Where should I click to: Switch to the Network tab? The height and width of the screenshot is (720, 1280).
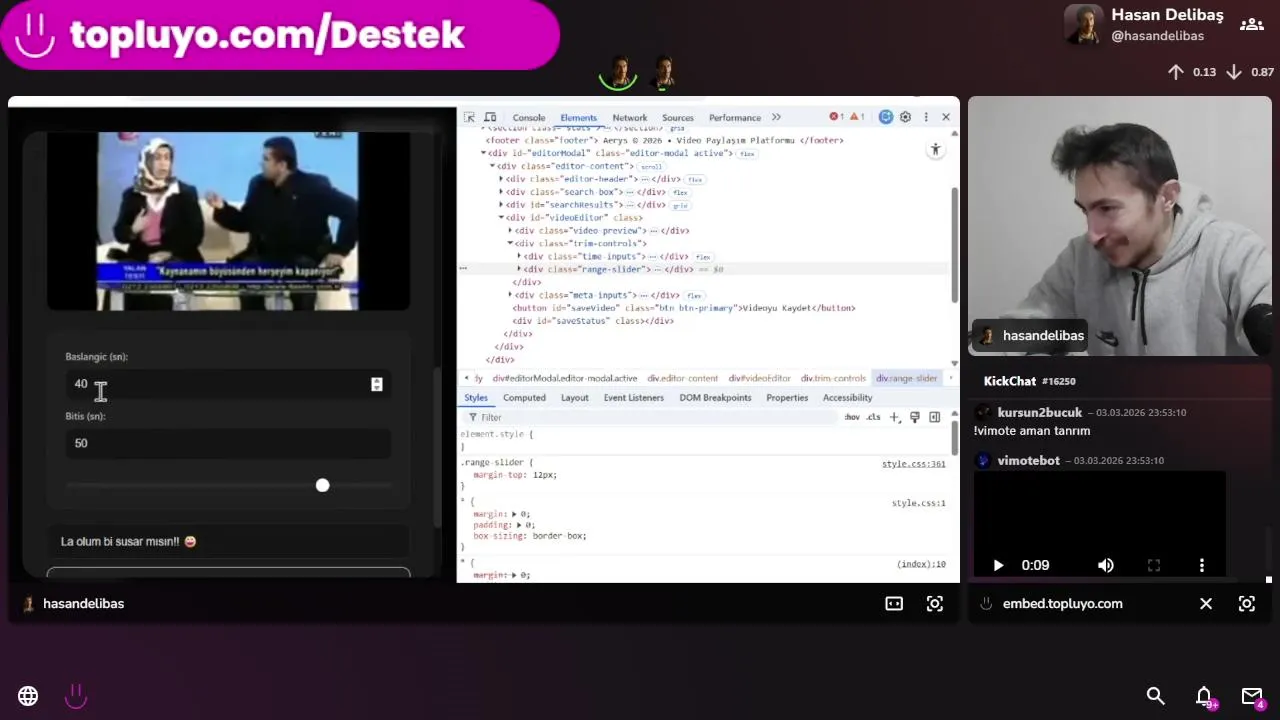[630, 118]
